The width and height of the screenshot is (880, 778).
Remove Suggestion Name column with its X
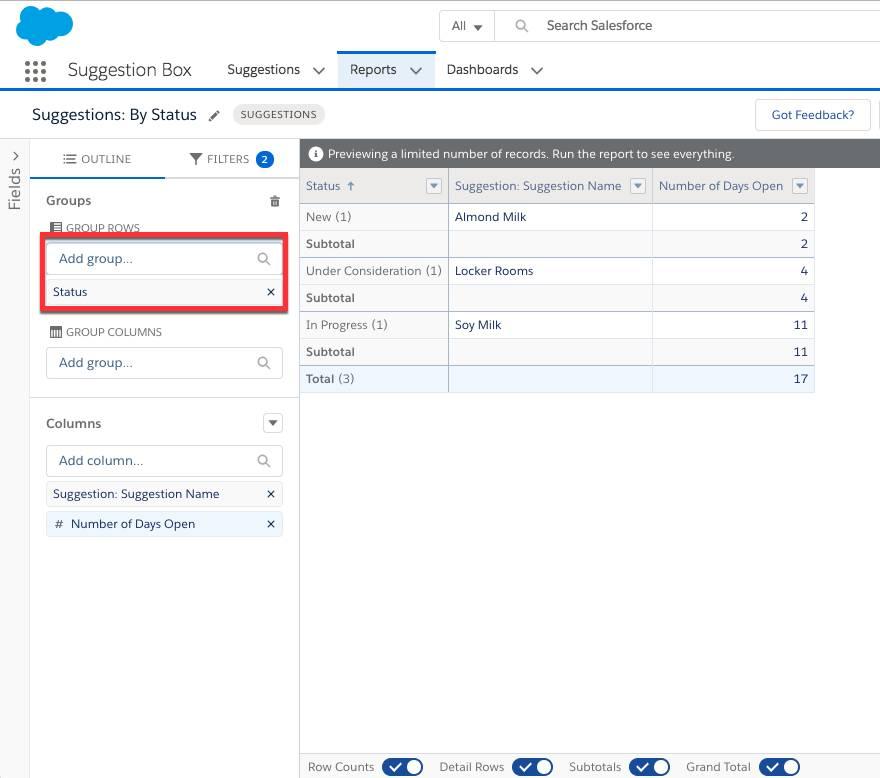pyautogui.click(x=271, y=494)
